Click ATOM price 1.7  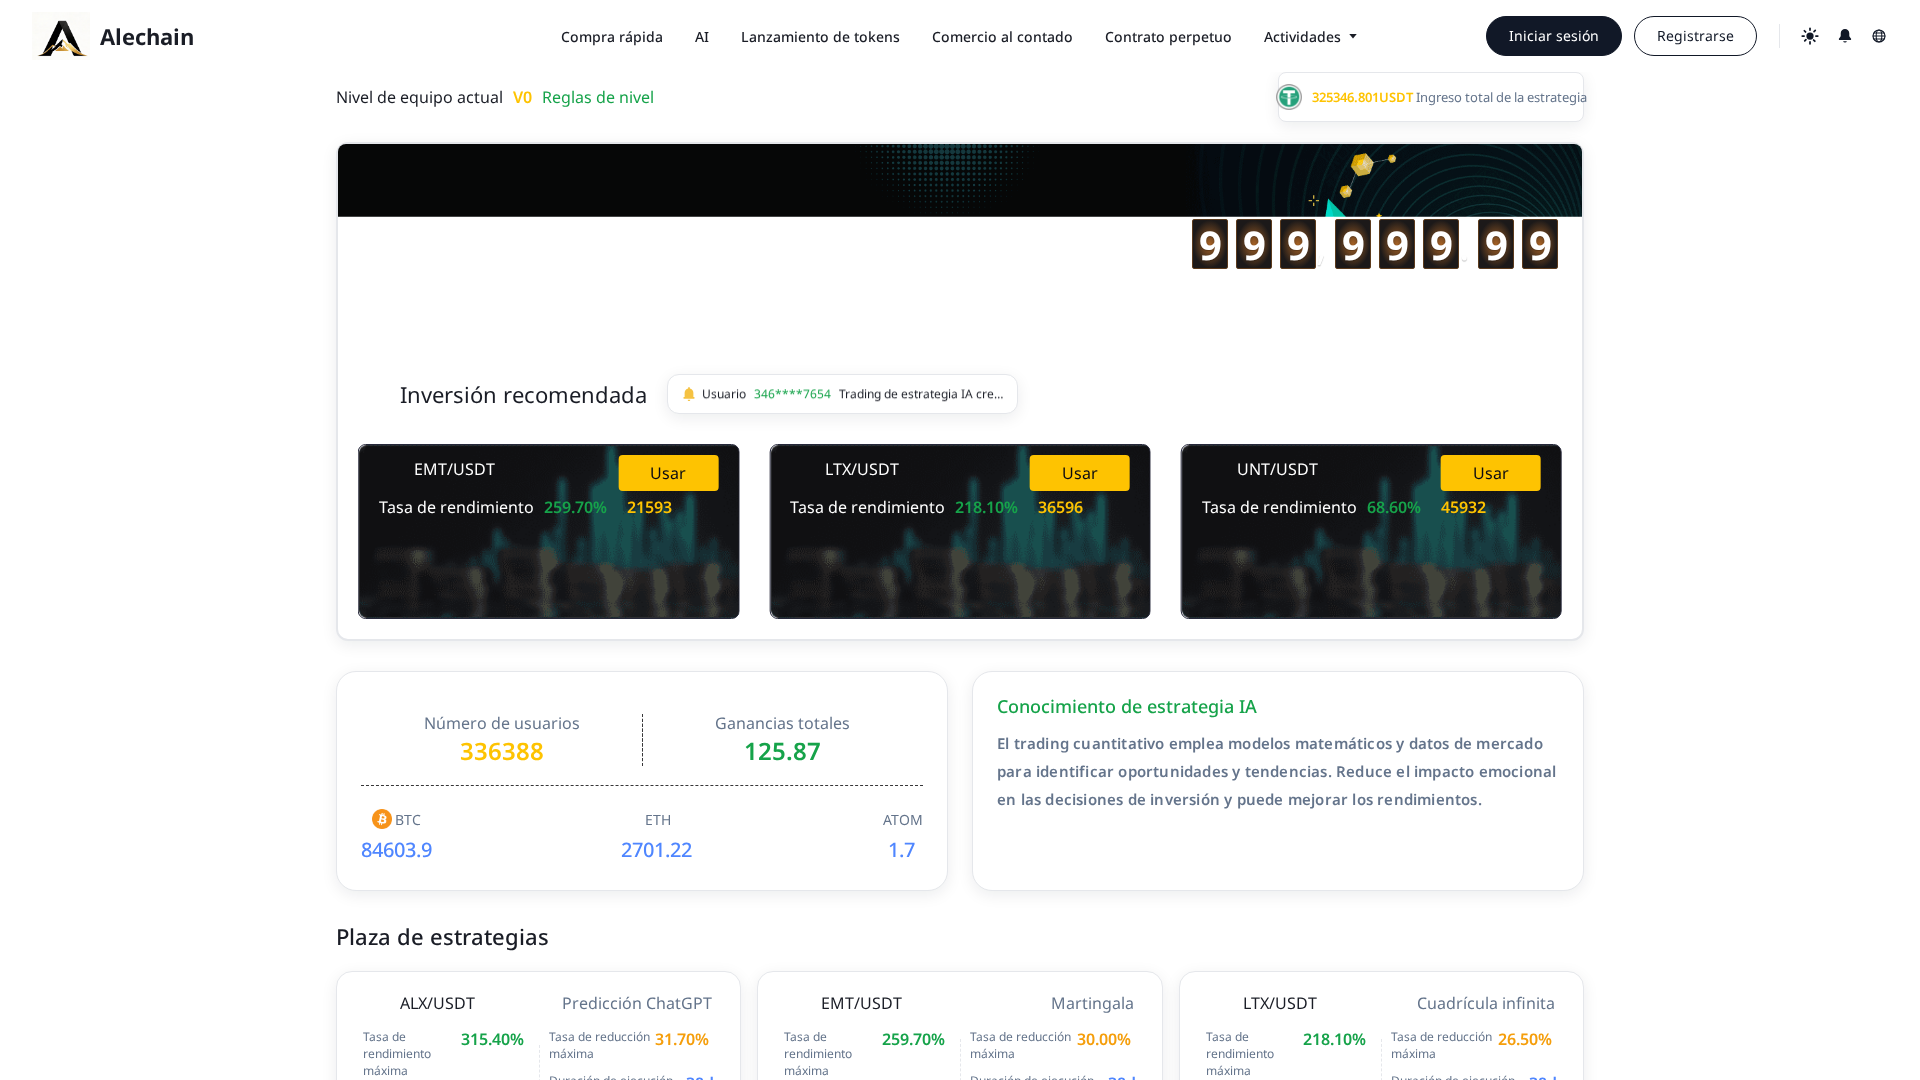tap(901, 850)
